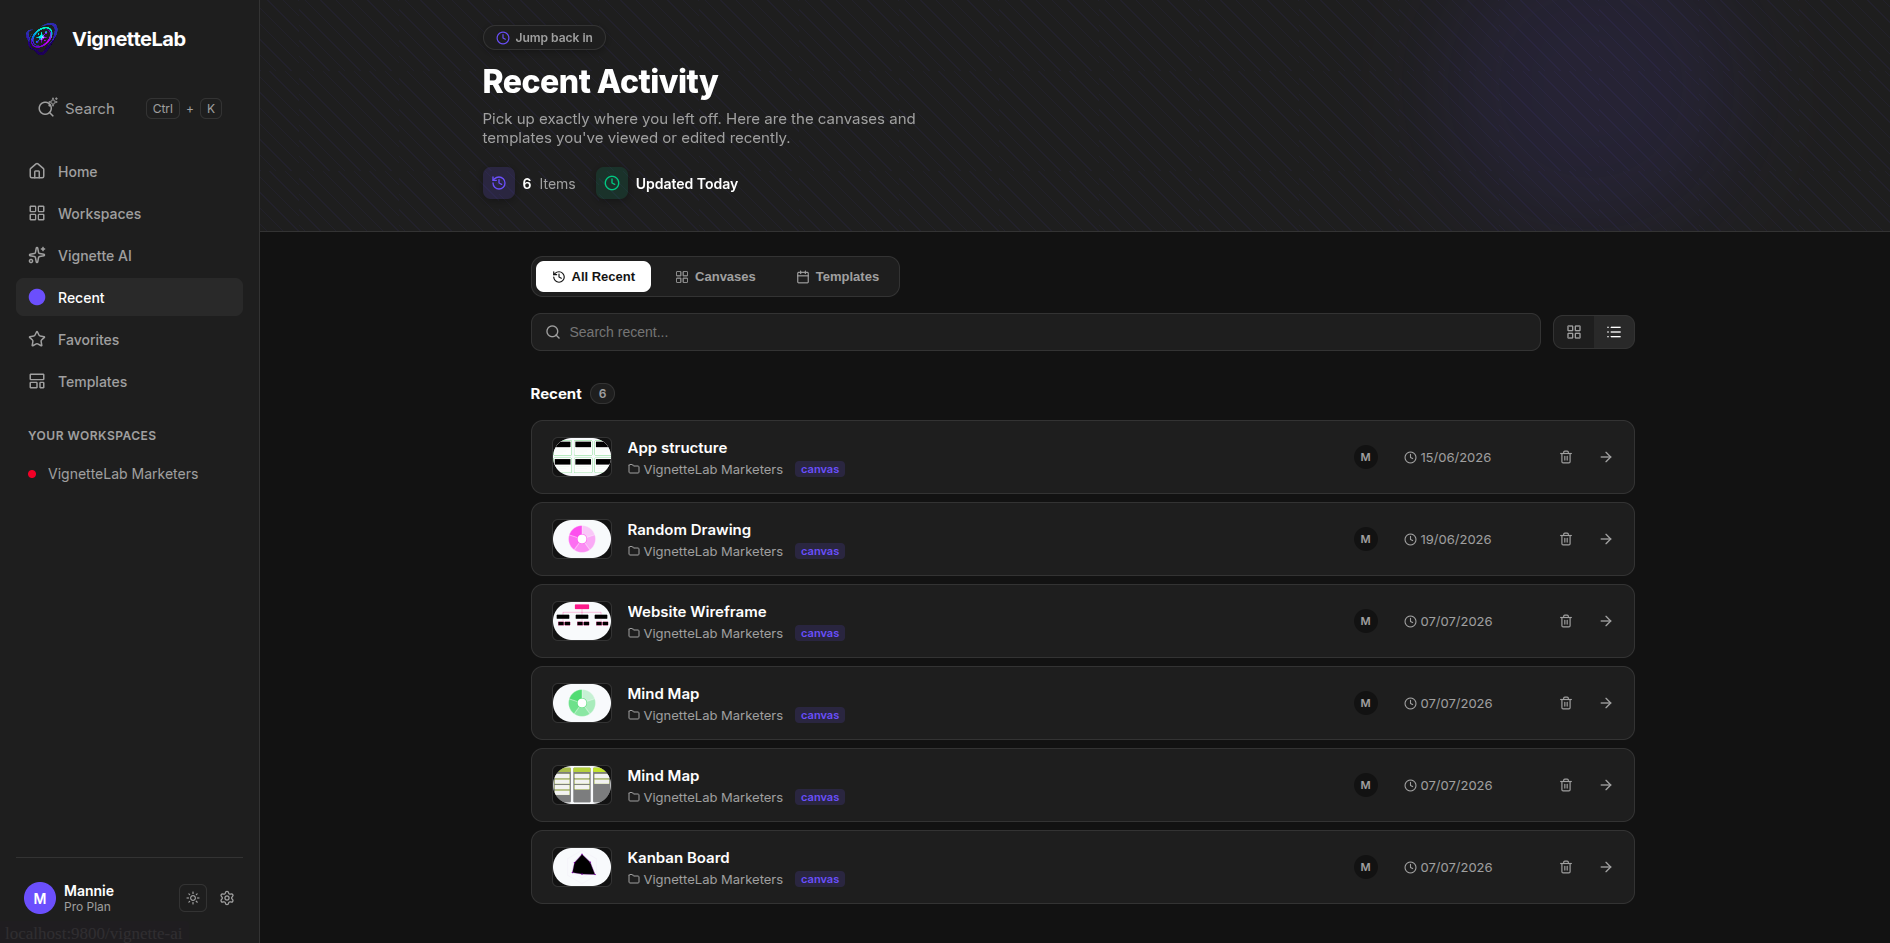
Task: Toggle the light/dark theme button
Action: [x=193, y=898]
